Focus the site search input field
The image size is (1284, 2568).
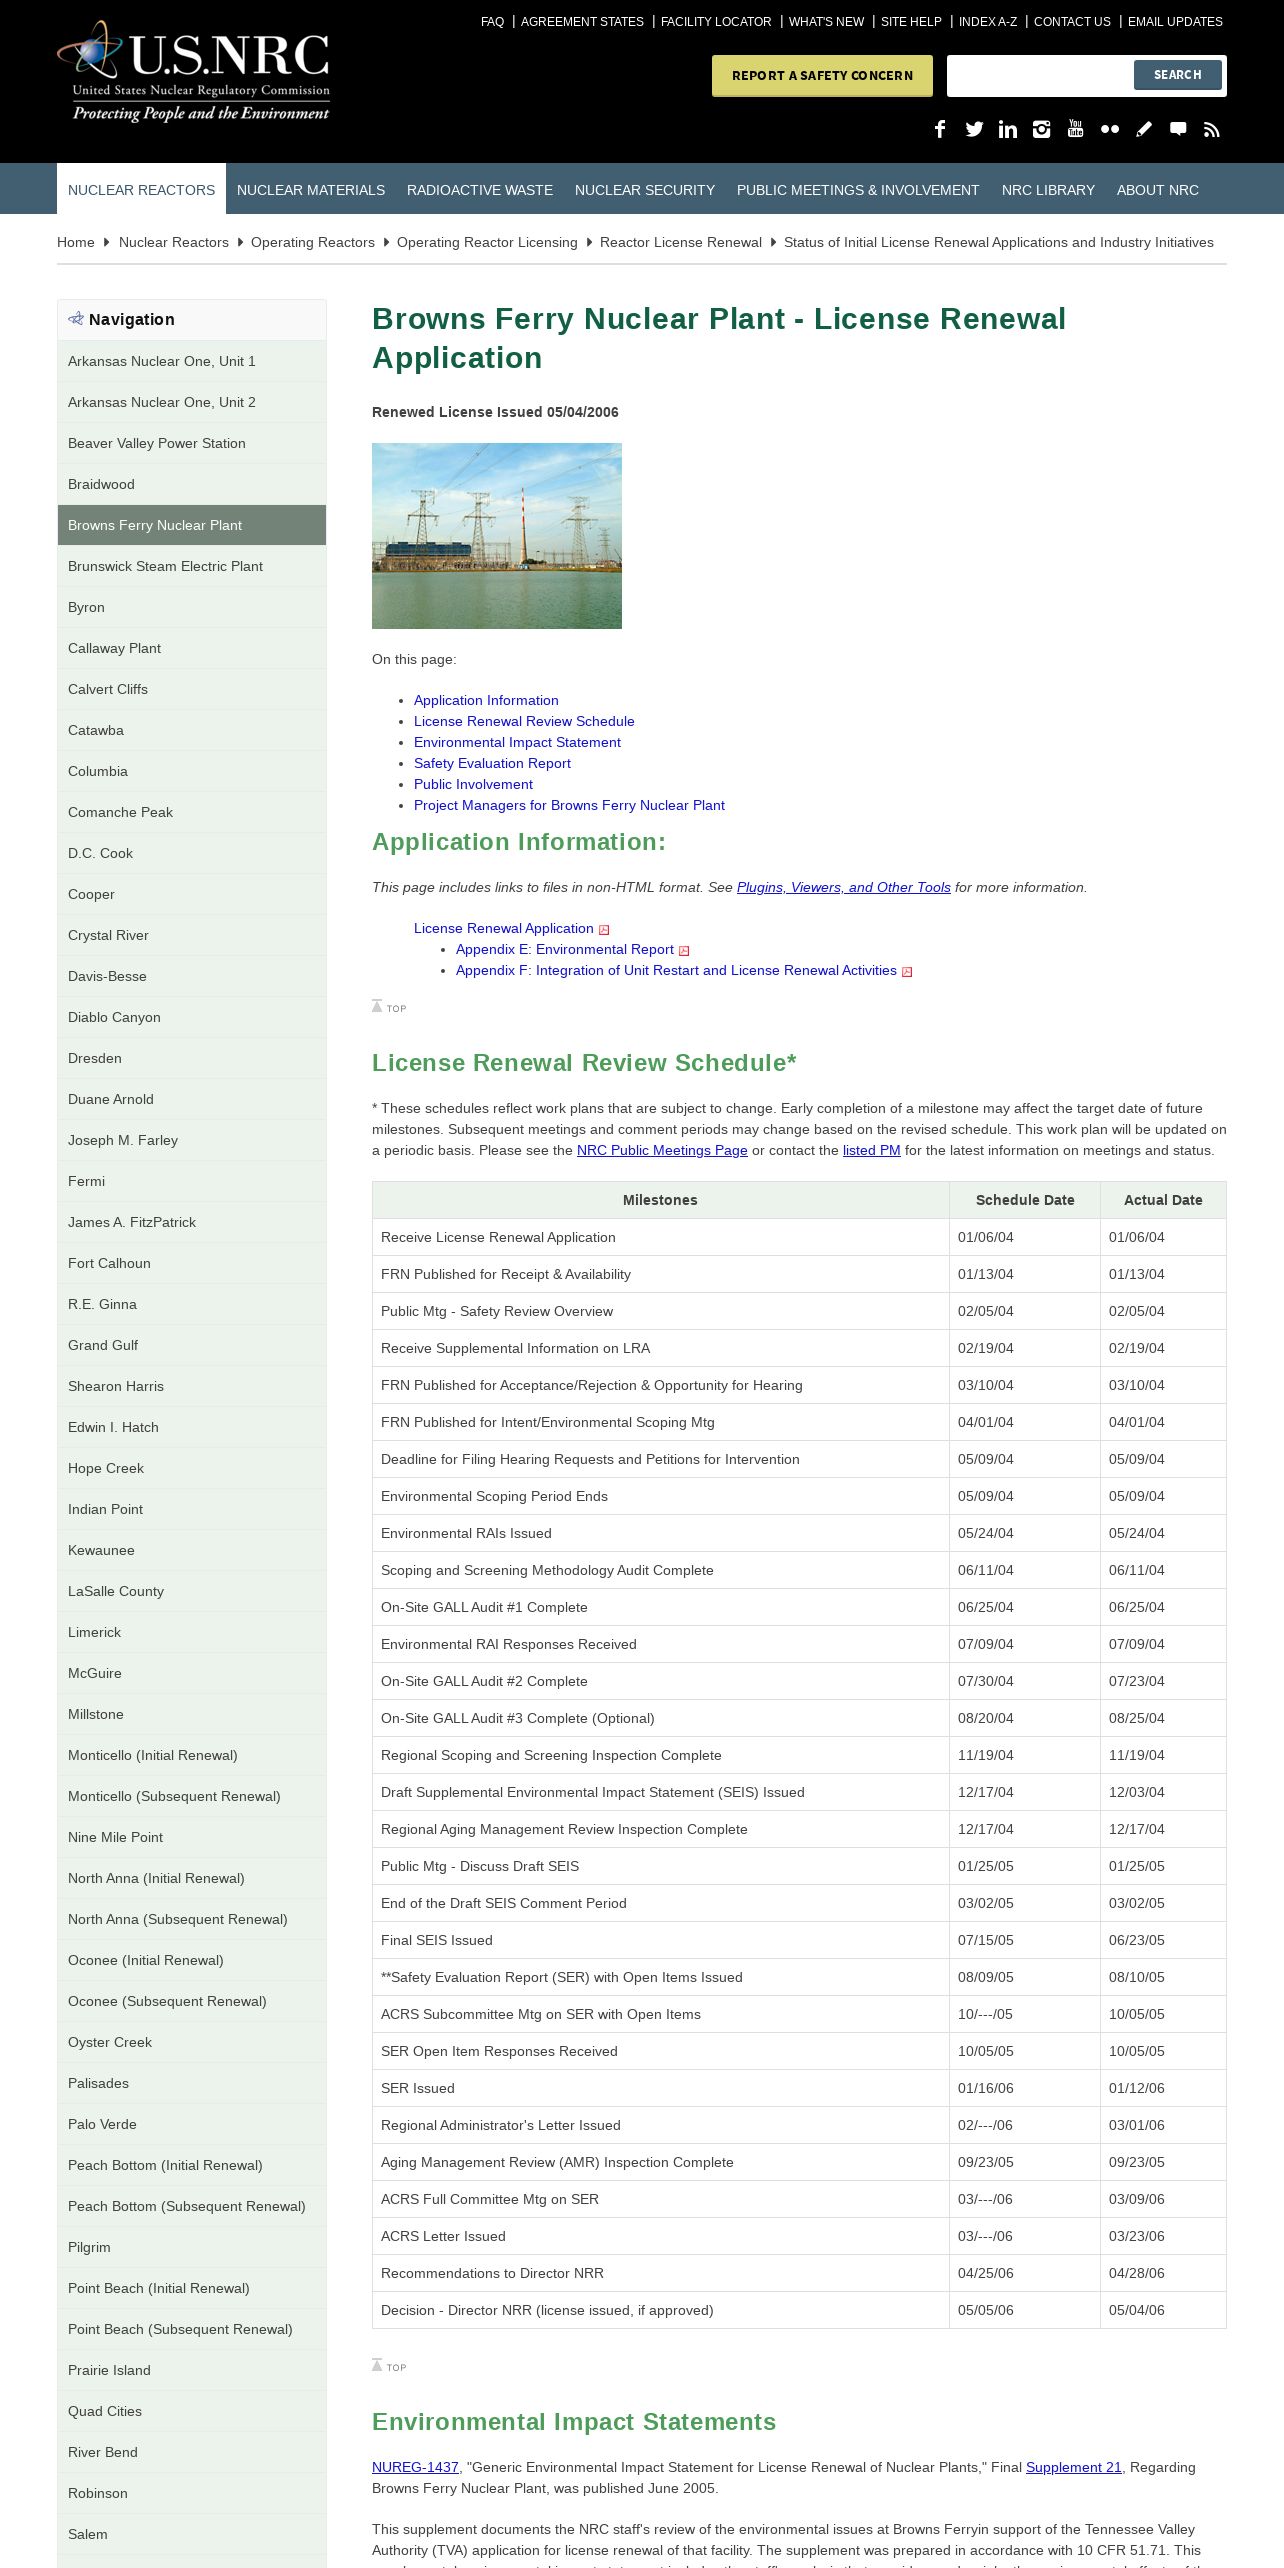click(1040, 76)
